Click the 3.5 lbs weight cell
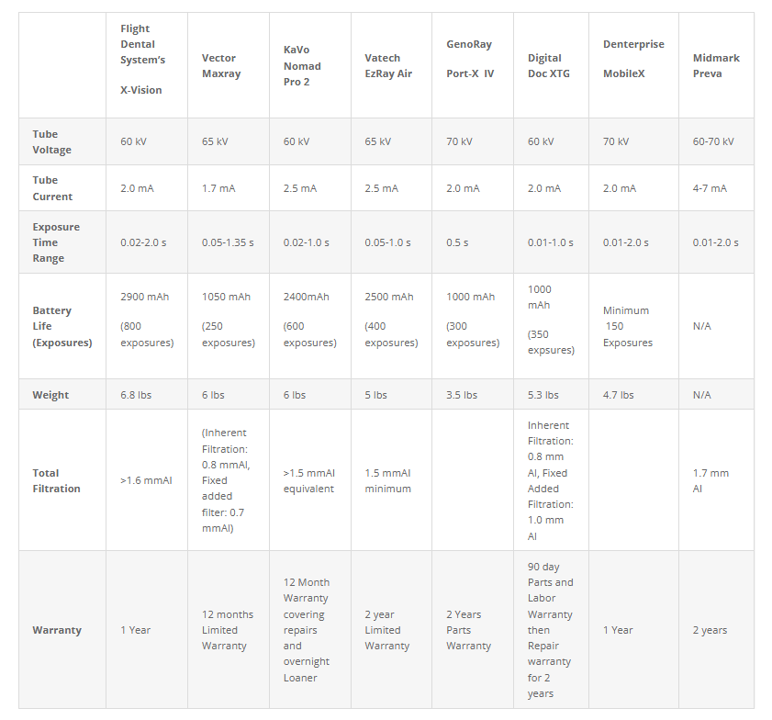The height and width of the screenshot is (720, 772). 473,394
